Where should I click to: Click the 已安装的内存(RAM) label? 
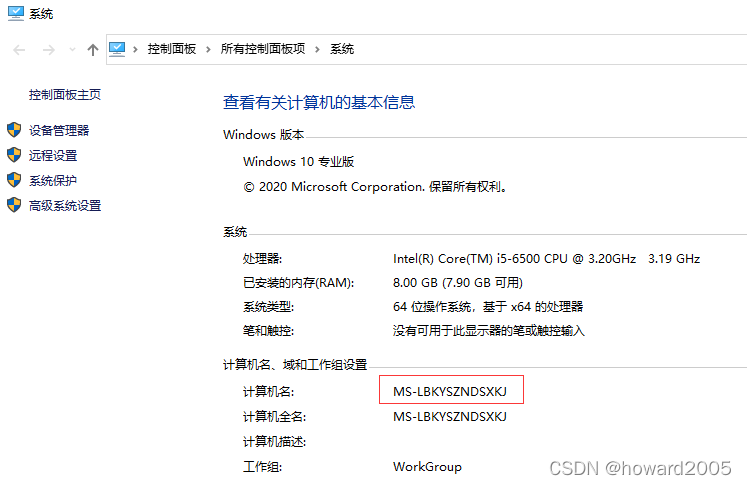click(x=299, y=283)
